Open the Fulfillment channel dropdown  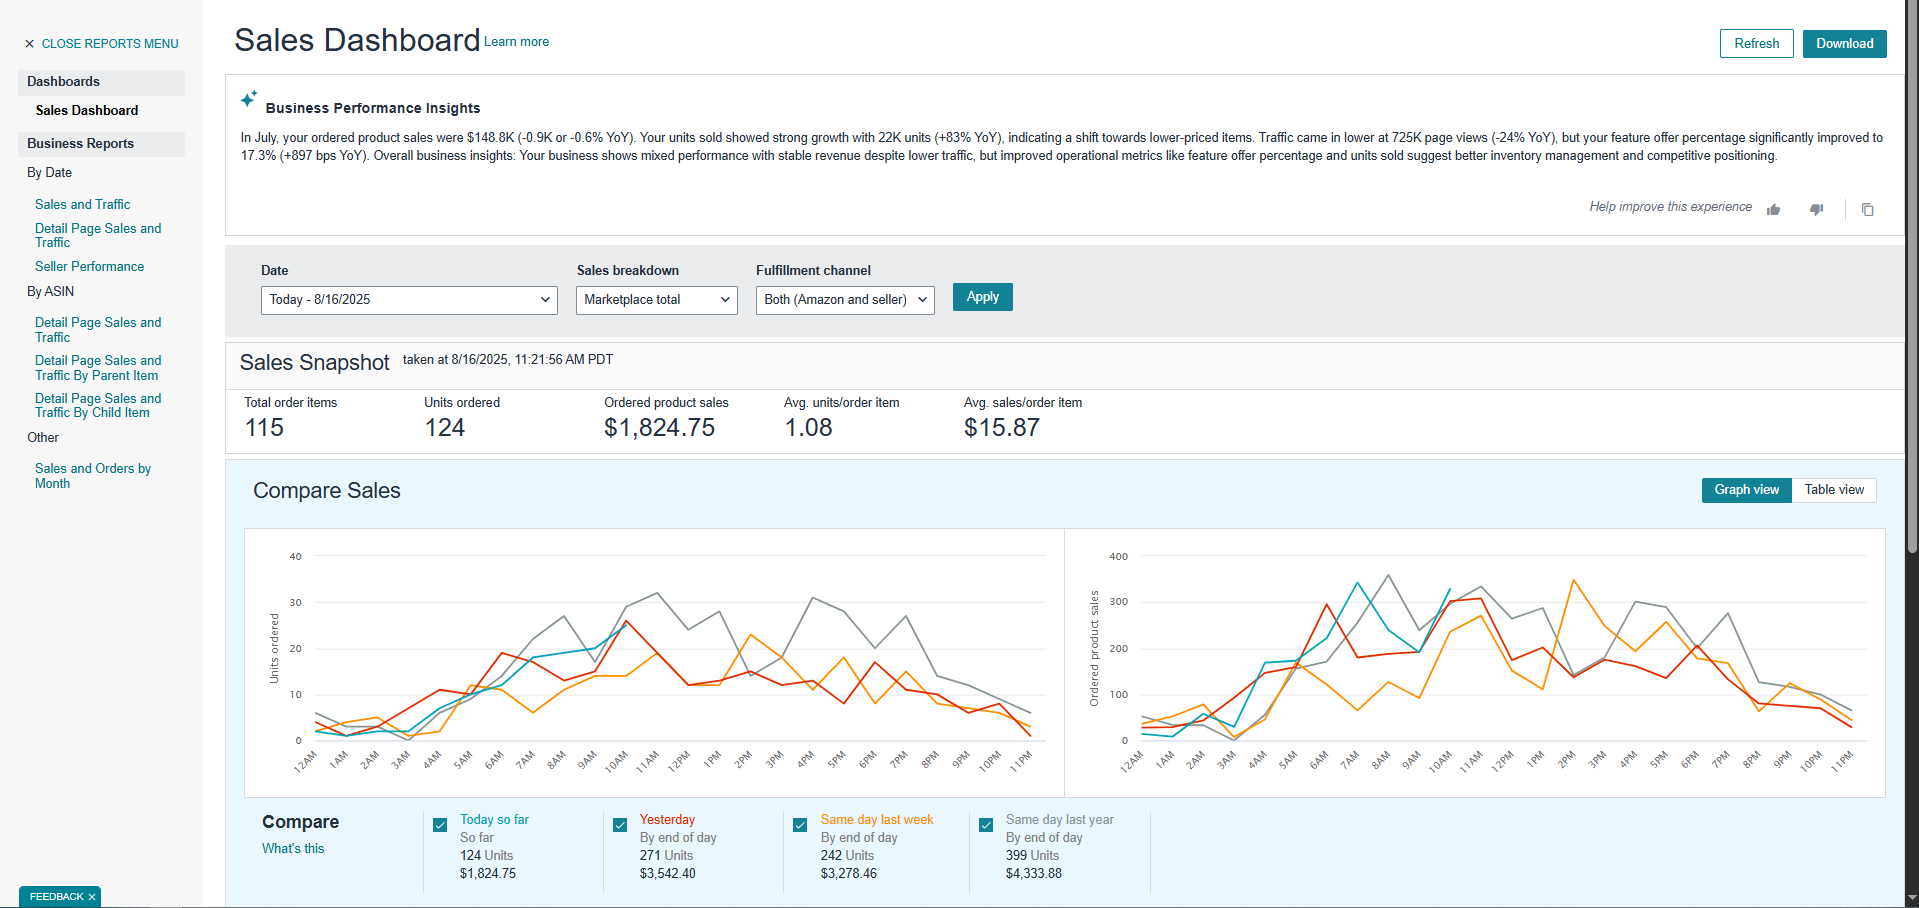[845, 300]
